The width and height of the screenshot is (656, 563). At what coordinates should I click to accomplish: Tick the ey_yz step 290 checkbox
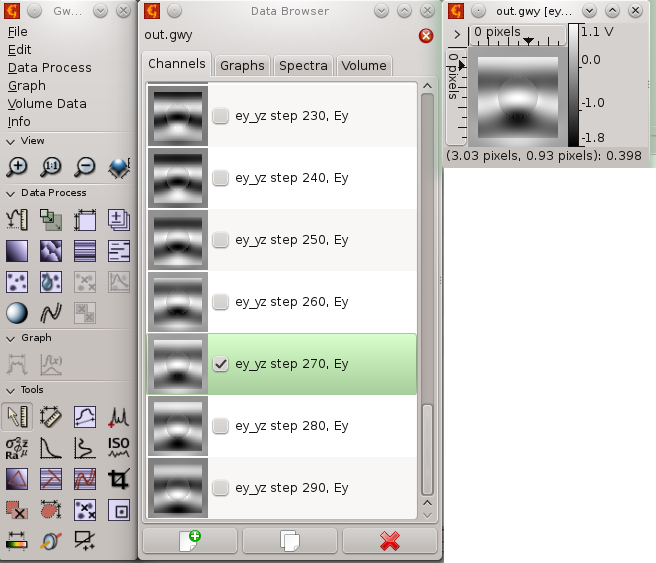click(221, 488)
